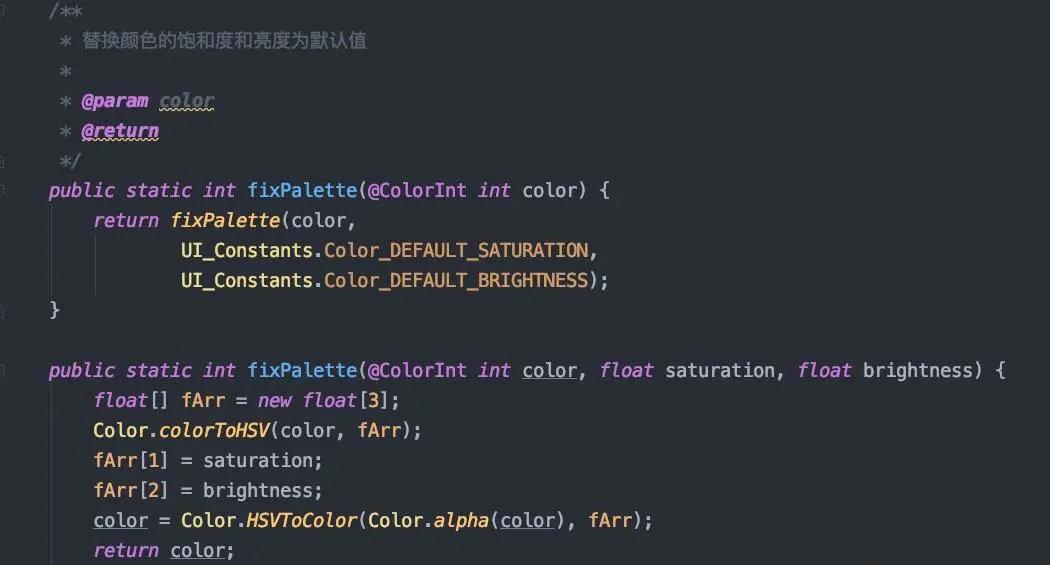
Task: Click the Chinese comment description line
Action: click(x=224, y=41)
